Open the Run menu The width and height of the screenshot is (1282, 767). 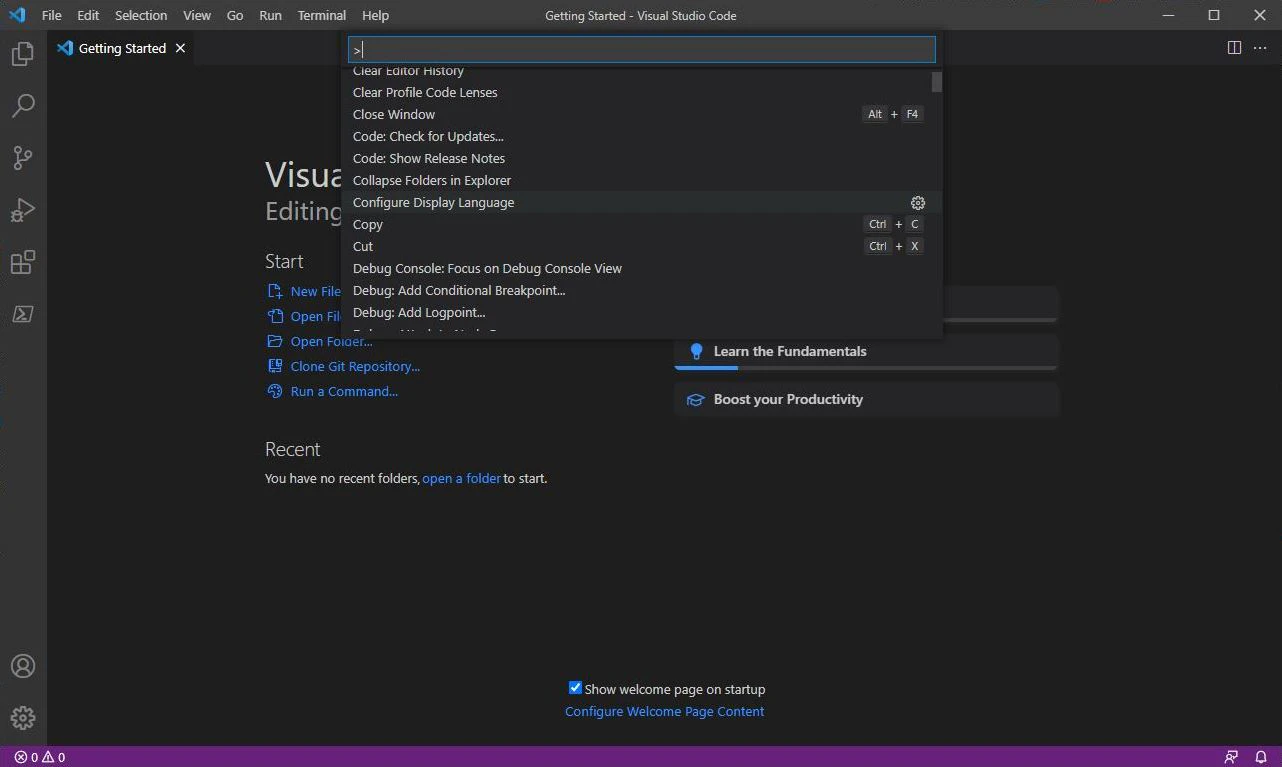pyautogui.click(x=270, y=15)
